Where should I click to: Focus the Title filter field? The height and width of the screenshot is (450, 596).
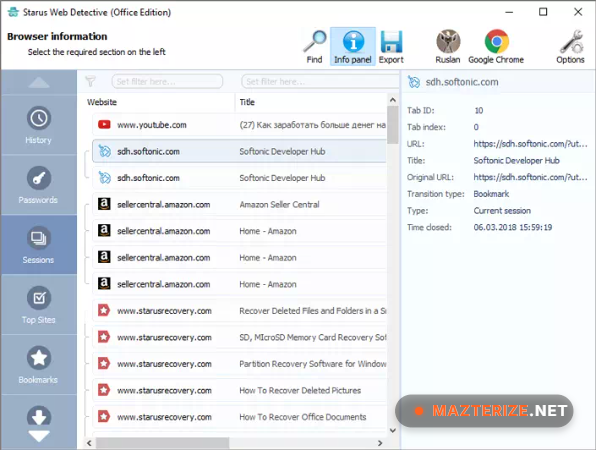[x=320, y=81]
